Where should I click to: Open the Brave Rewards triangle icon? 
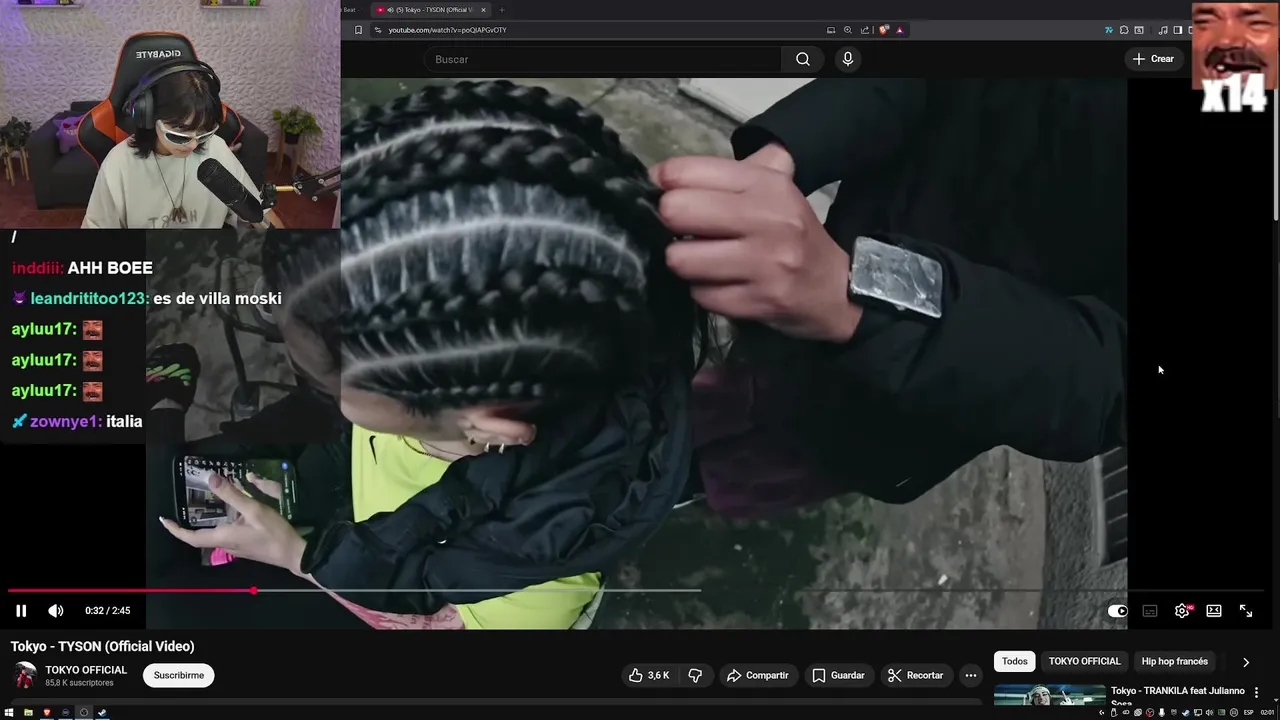click(x=900, y=30)
